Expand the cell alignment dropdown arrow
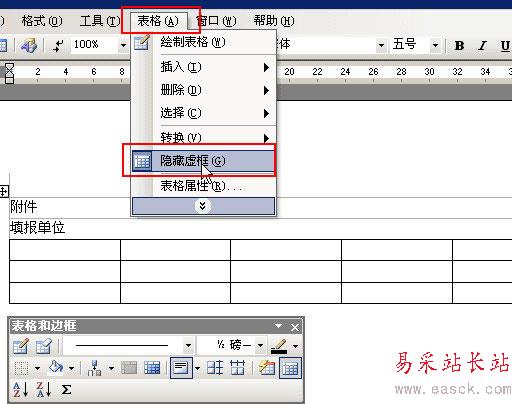512x404 pixels. (197, 368)
